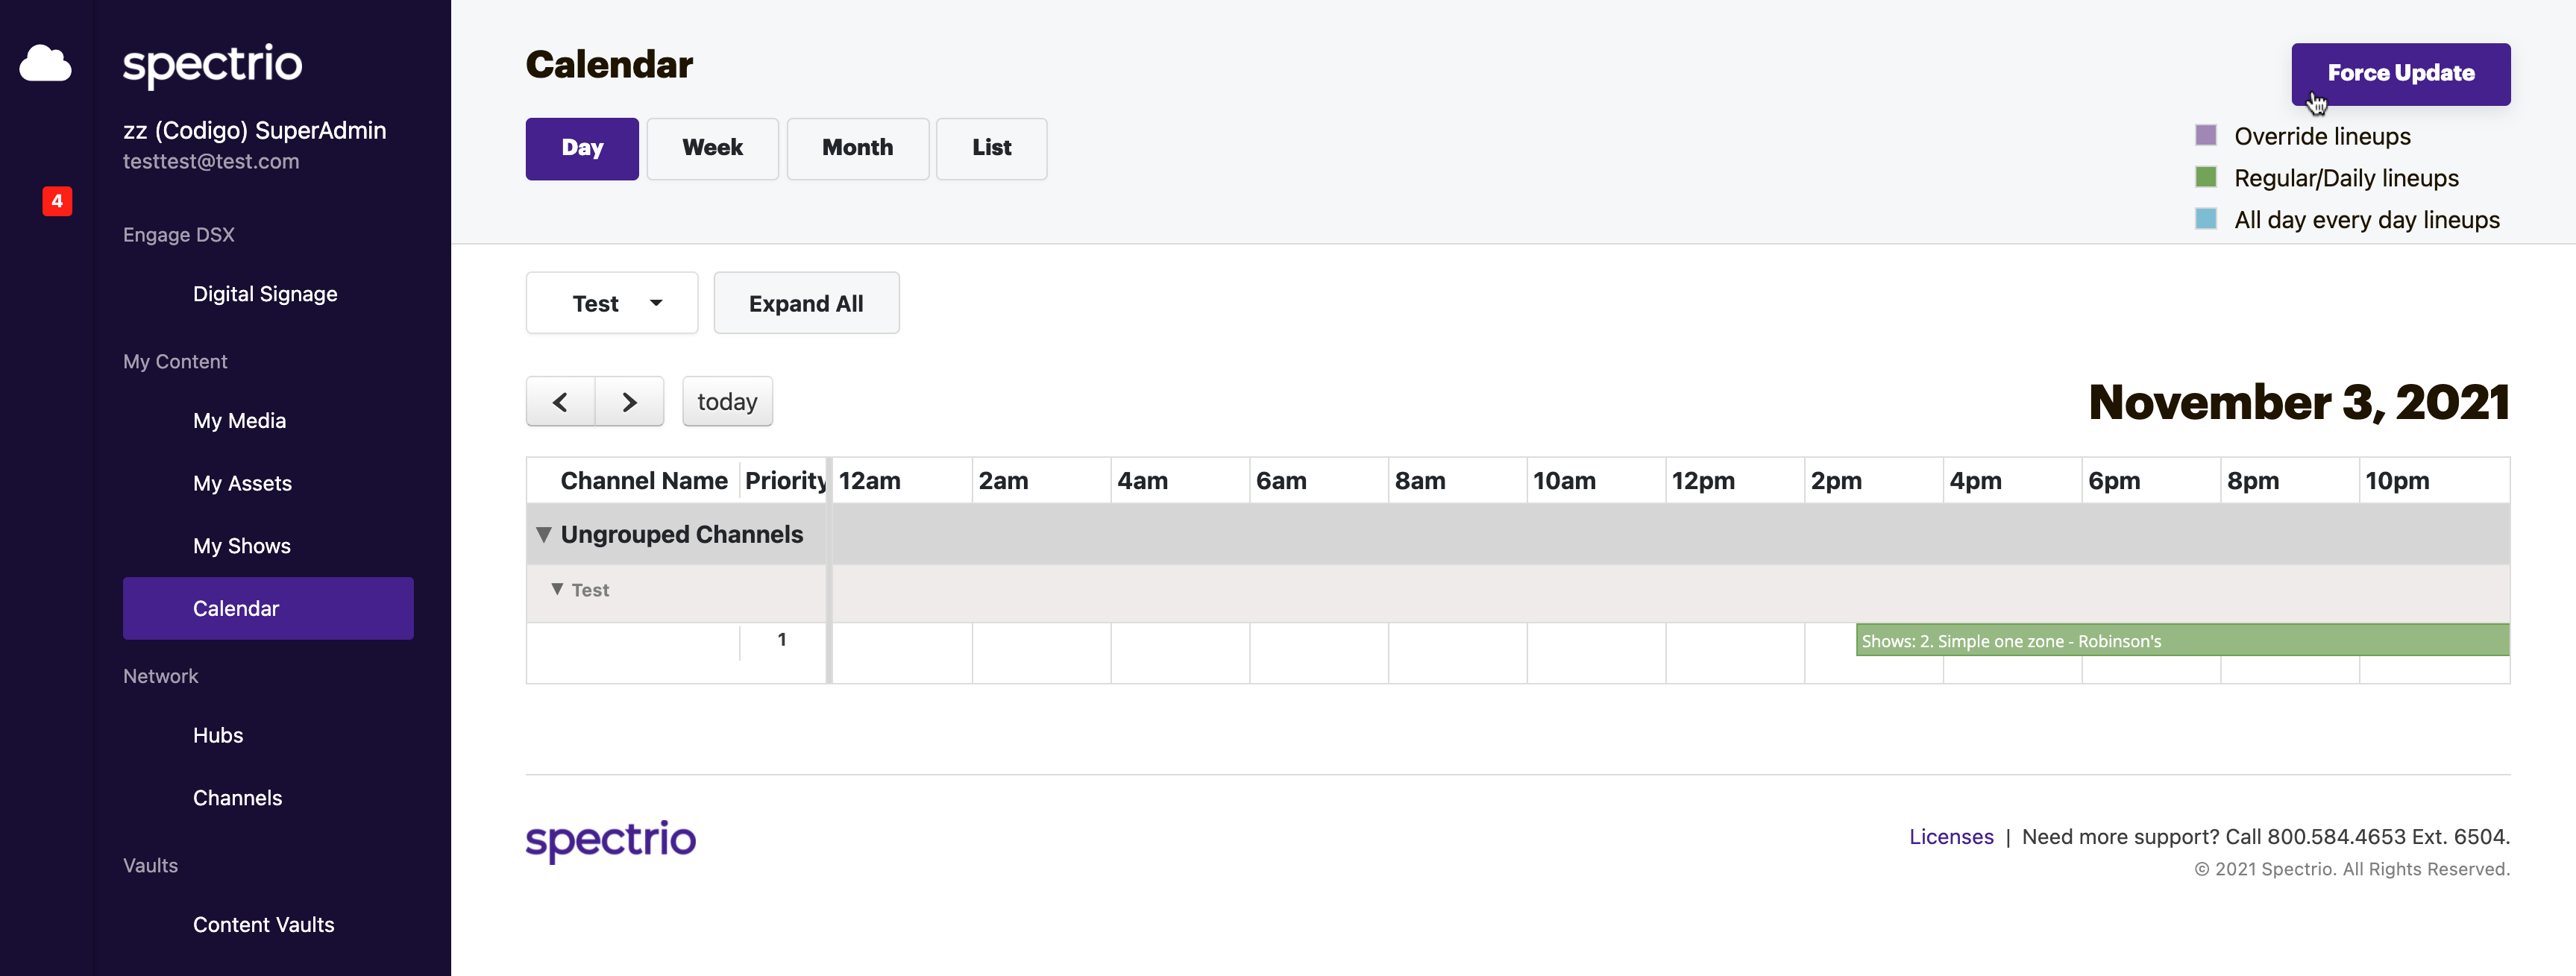The width and height of the screenshot is (2576, 976).
Task: Switch to the List view
Action: [991, 148]
